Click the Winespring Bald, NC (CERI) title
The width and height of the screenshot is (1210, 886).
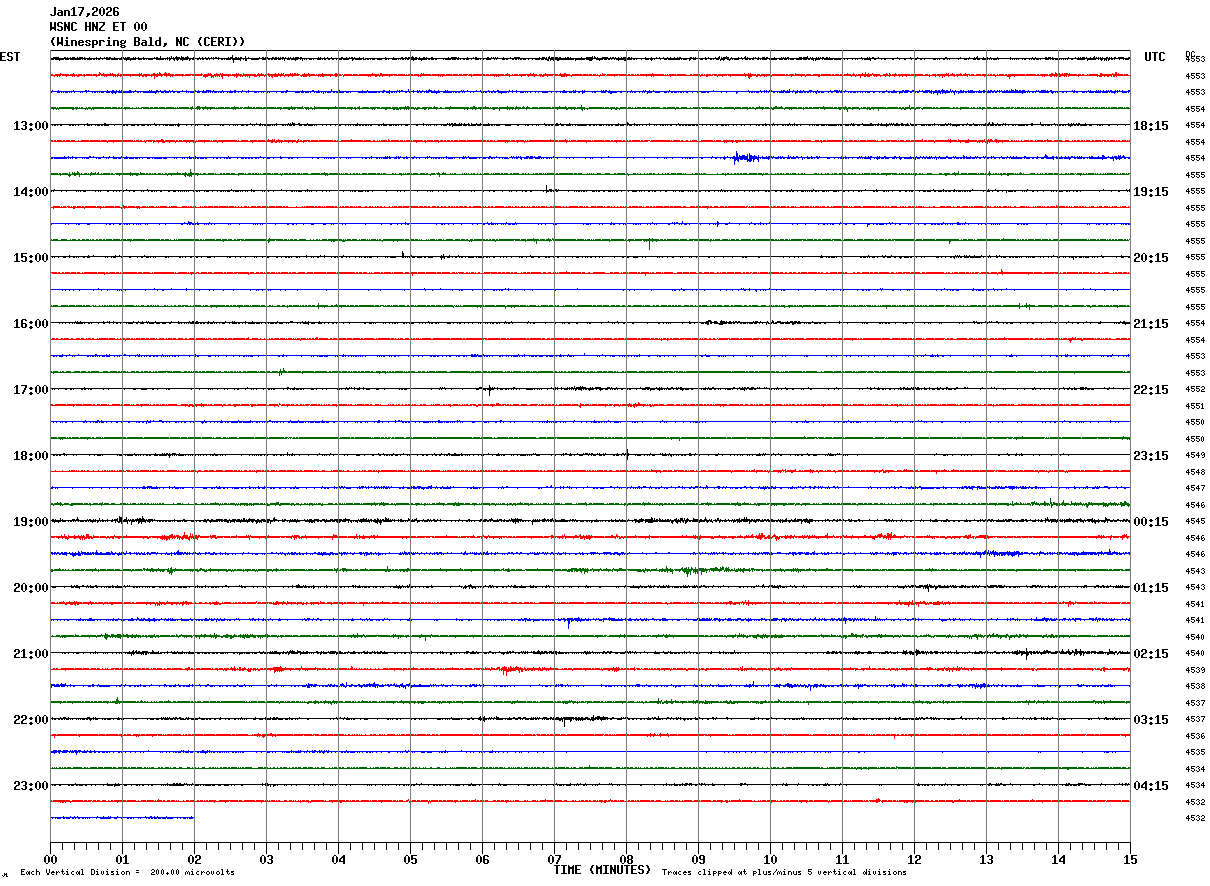click(x=147, y=42)
